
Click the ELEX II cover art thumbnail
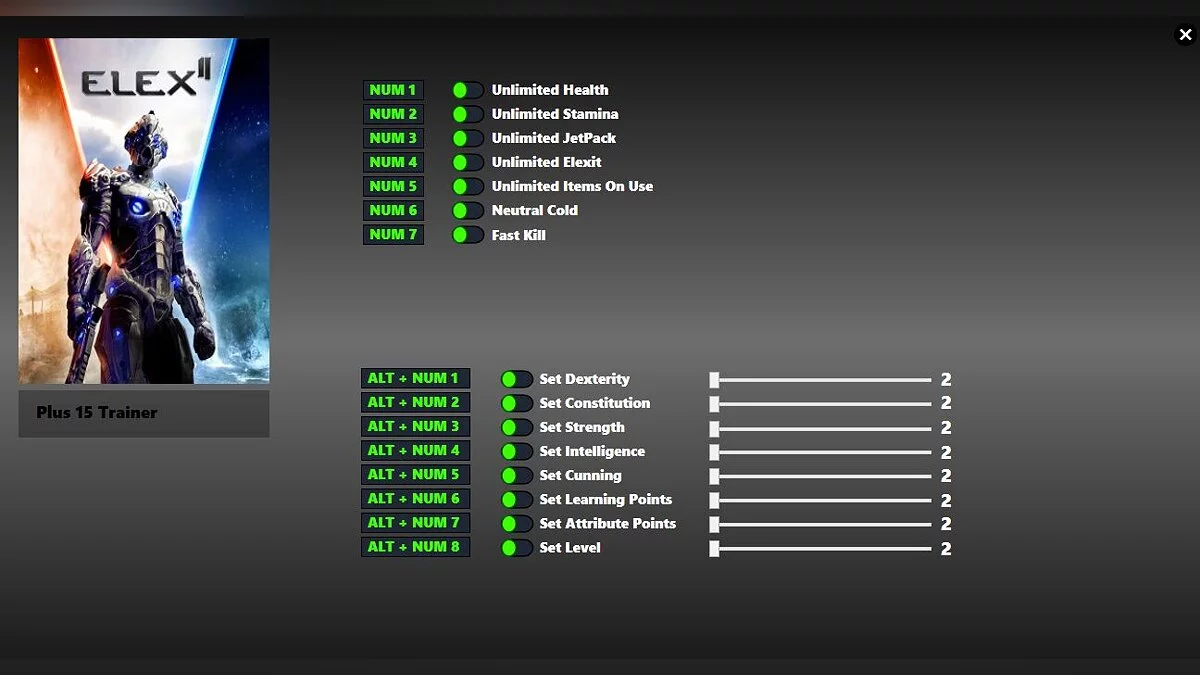coord(144,211)
